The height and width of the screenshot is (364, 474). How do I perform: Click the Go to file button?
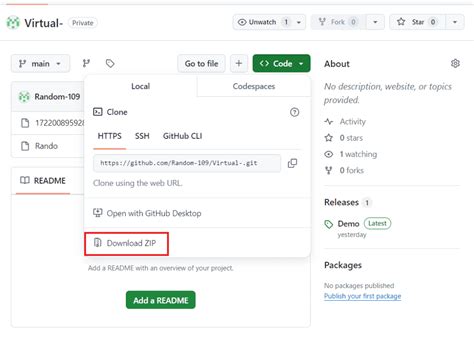[x=201, y=63]
